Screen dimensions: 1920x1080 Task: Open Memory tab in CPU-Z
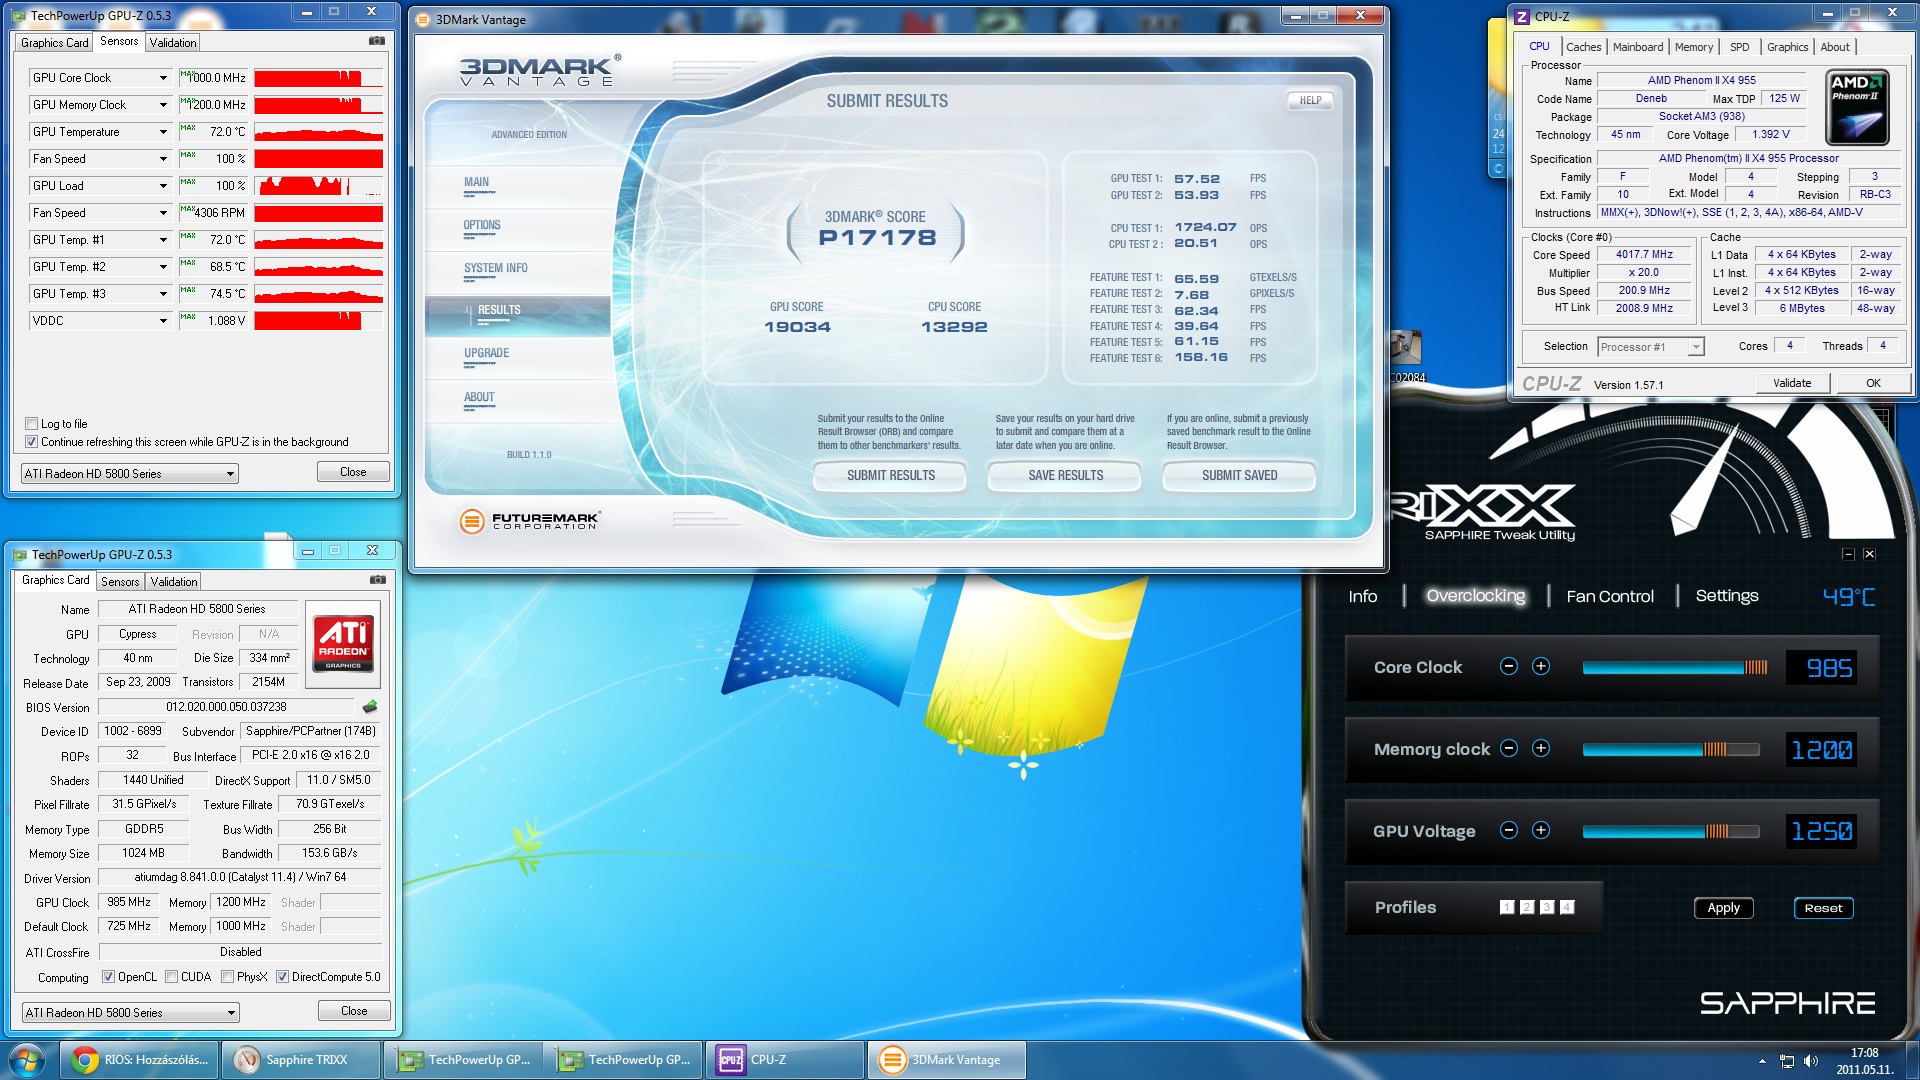1694,47
